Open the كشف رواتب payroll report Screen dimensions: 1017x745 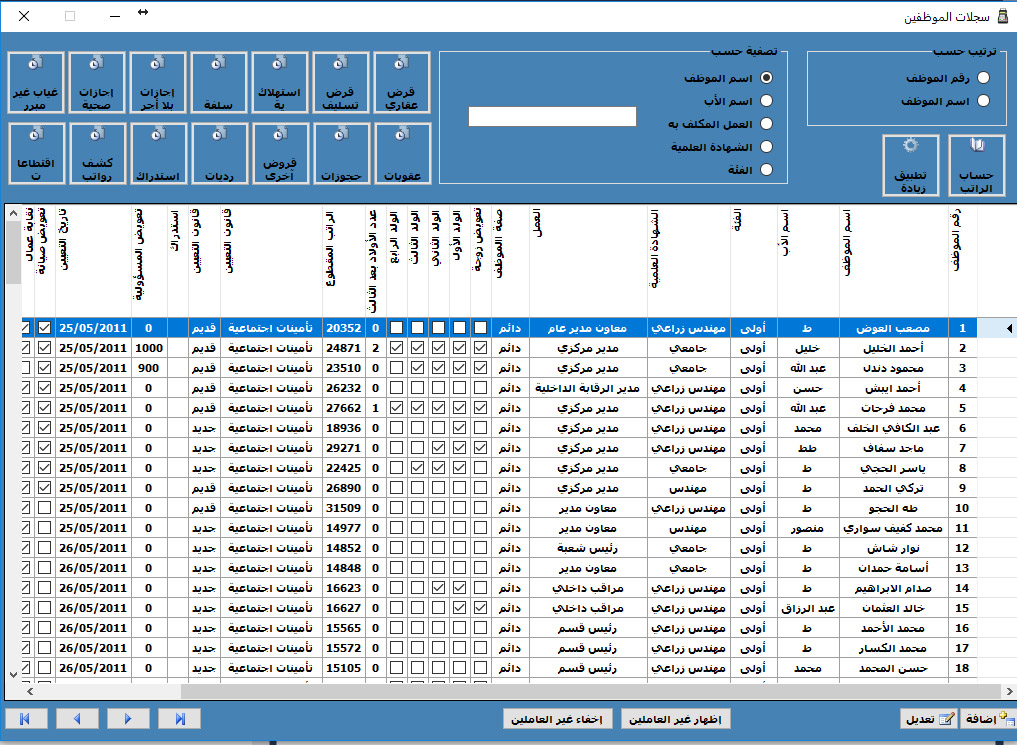pos(96,153)
